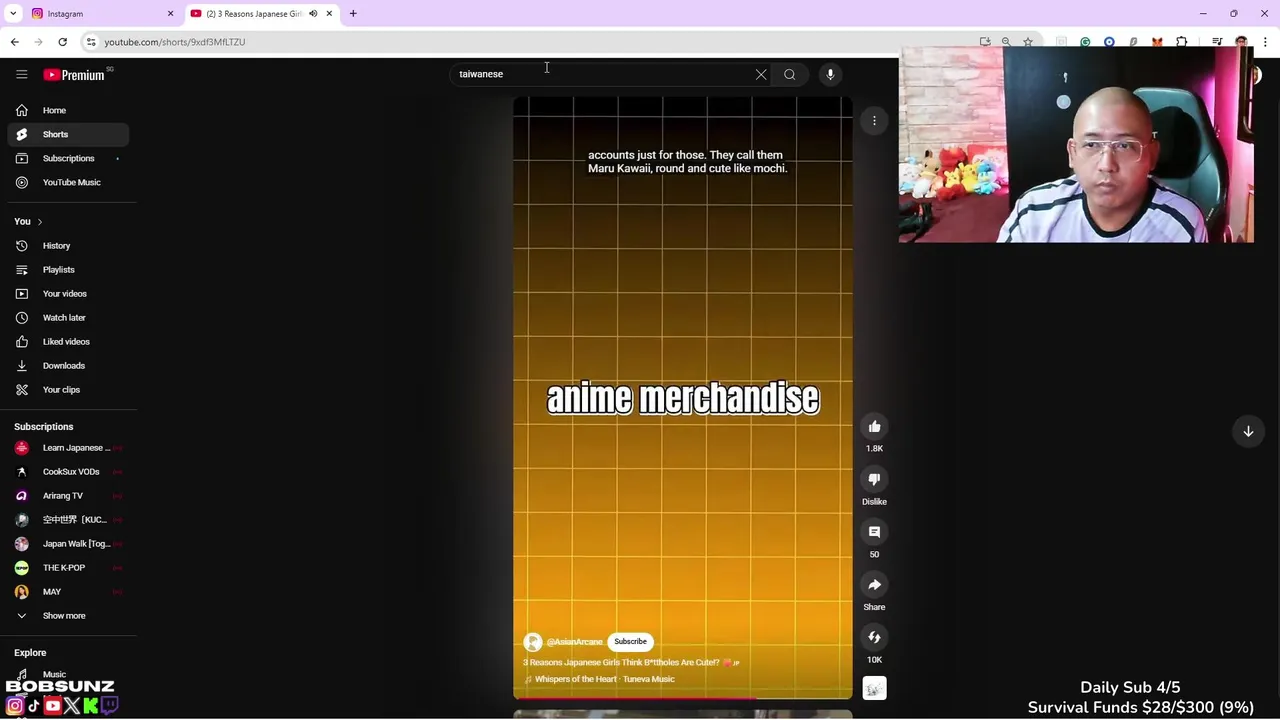This screenshot has height=720, width=1280.
Task: Open Music under Explore
Action: (68, 674)
